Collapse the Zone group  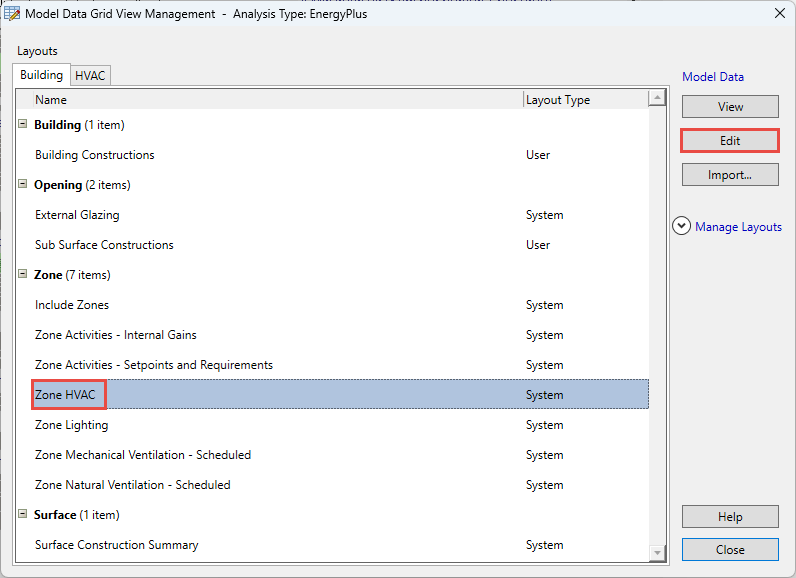(x=23, y=275)
